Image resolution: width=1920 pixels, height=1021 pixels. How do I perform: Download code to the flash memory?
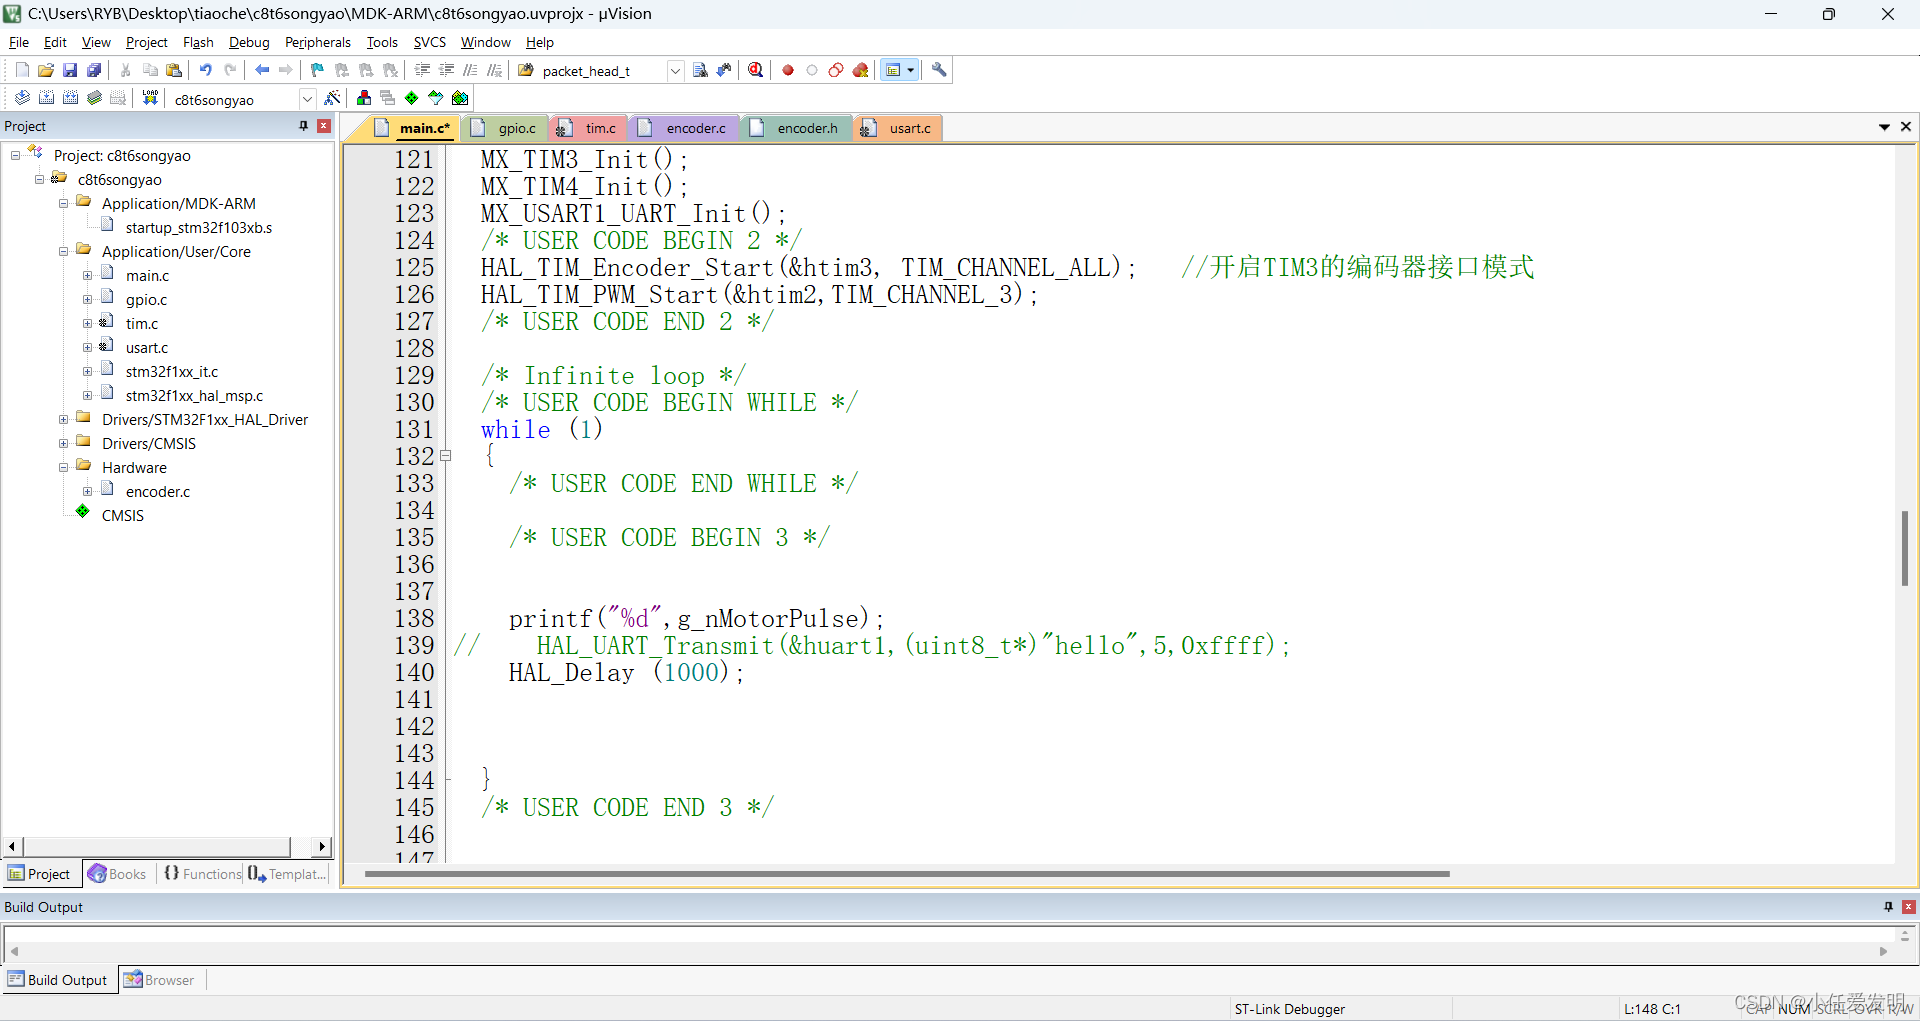point(149,97)
